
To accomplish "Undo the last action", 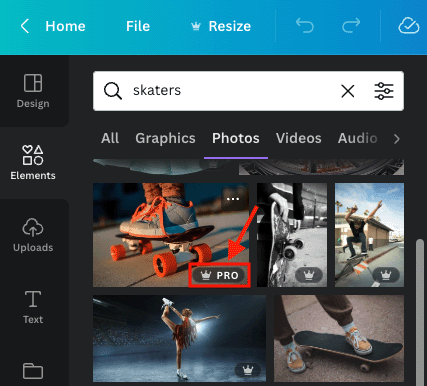I will tap(305, 26).
